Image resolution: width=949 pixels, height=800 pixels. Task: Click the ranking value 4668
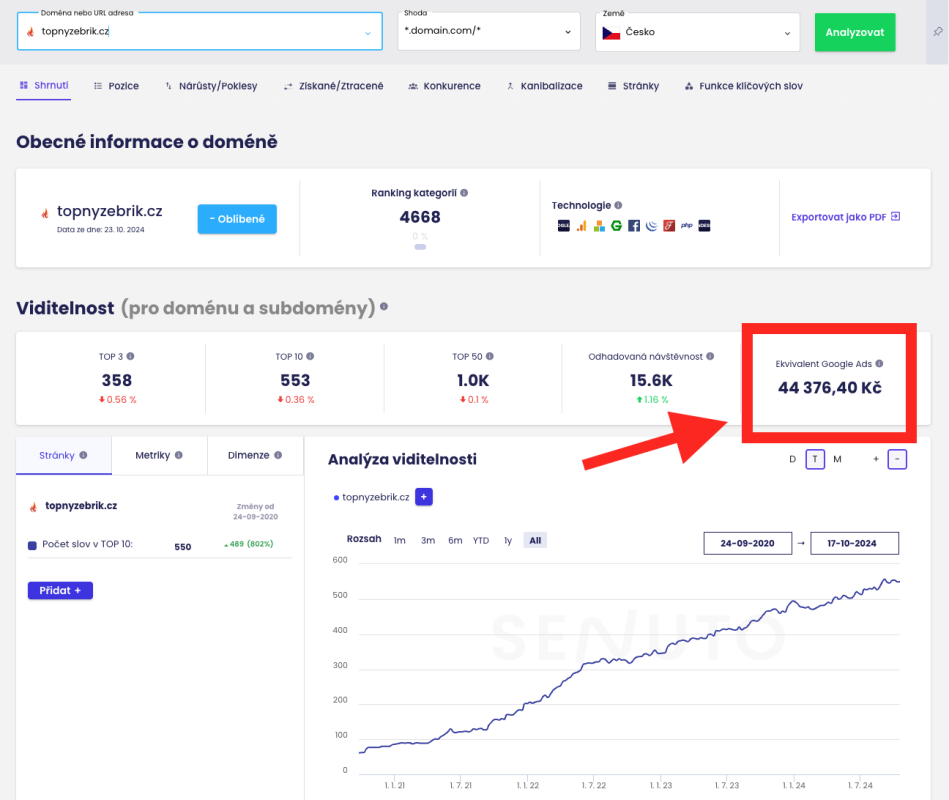[x=420, y=217]
